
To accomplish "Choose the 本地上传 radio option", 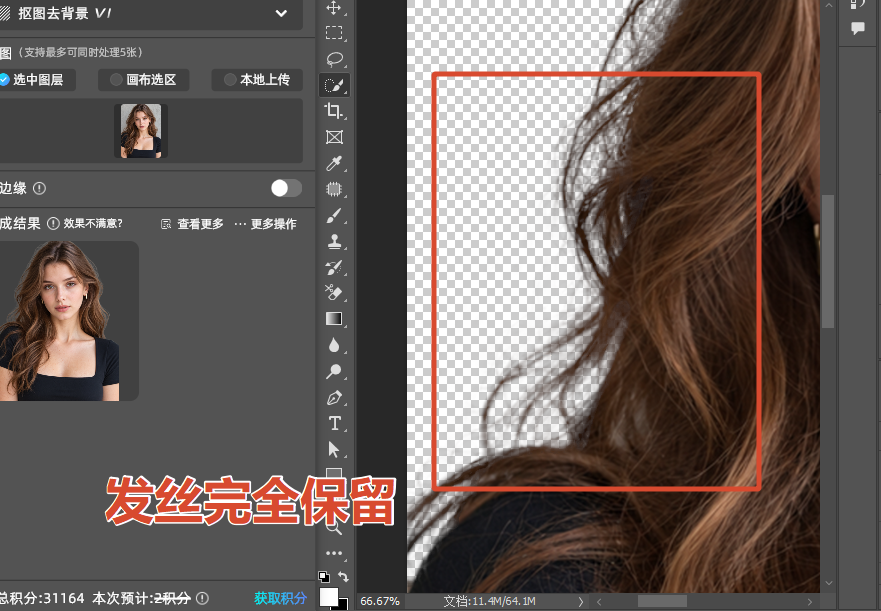I will coord(257,80).
